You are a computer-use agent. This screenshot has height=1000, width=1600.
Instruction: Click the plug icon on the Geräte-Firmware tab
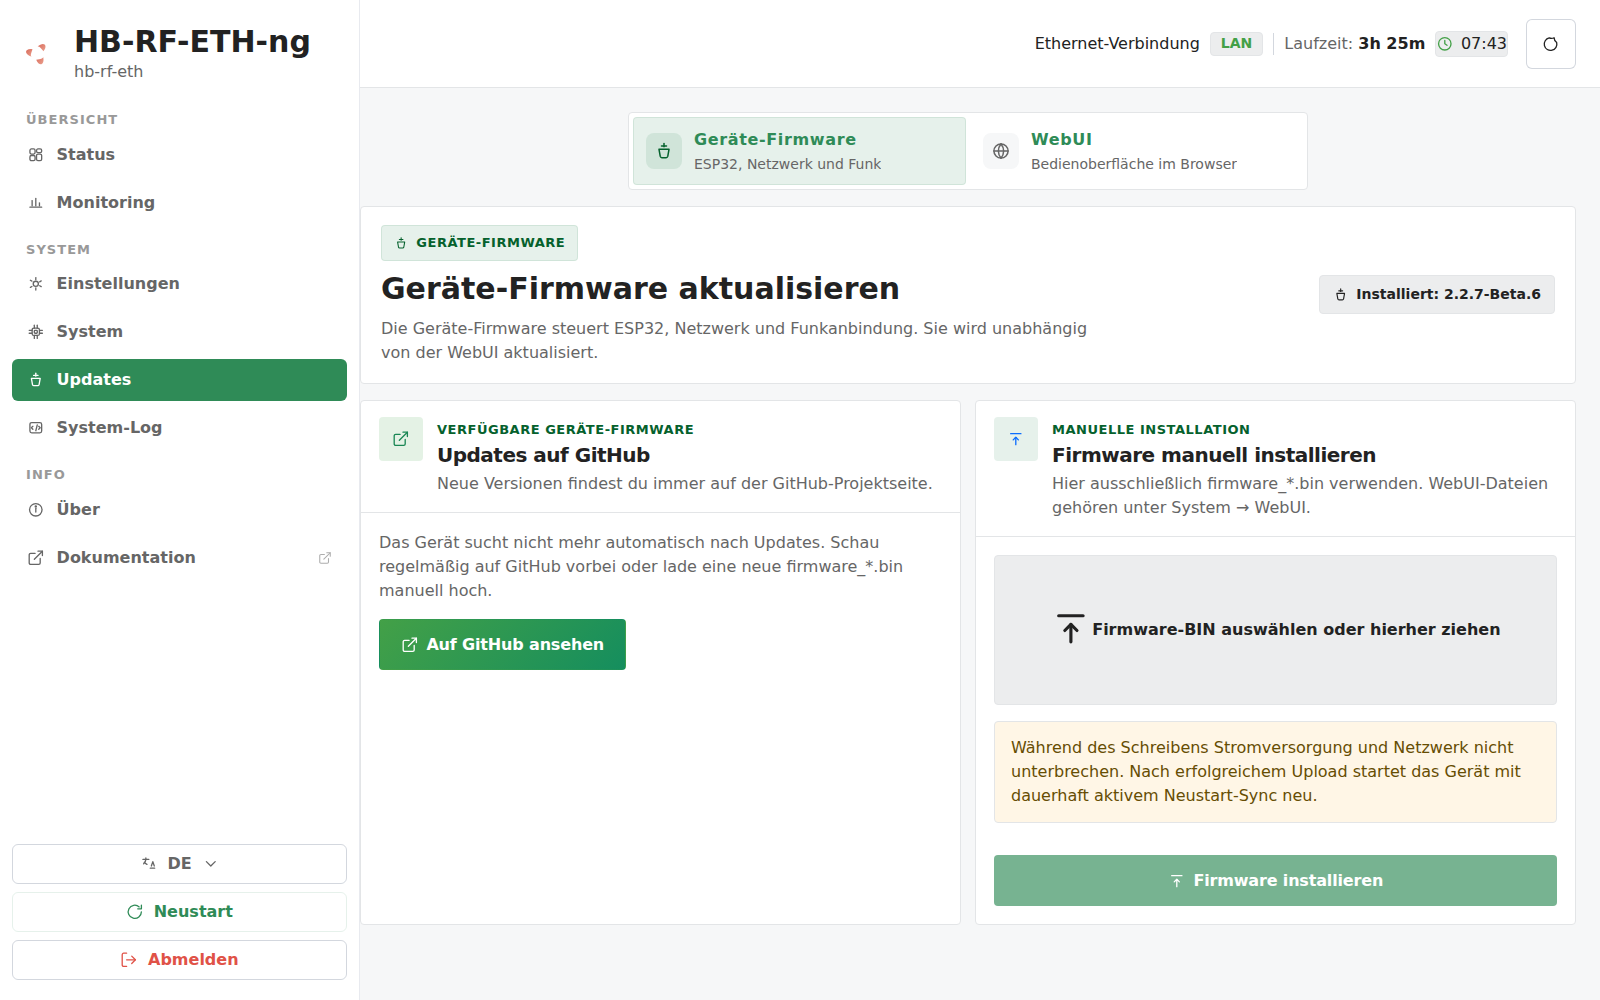[664, 151]
